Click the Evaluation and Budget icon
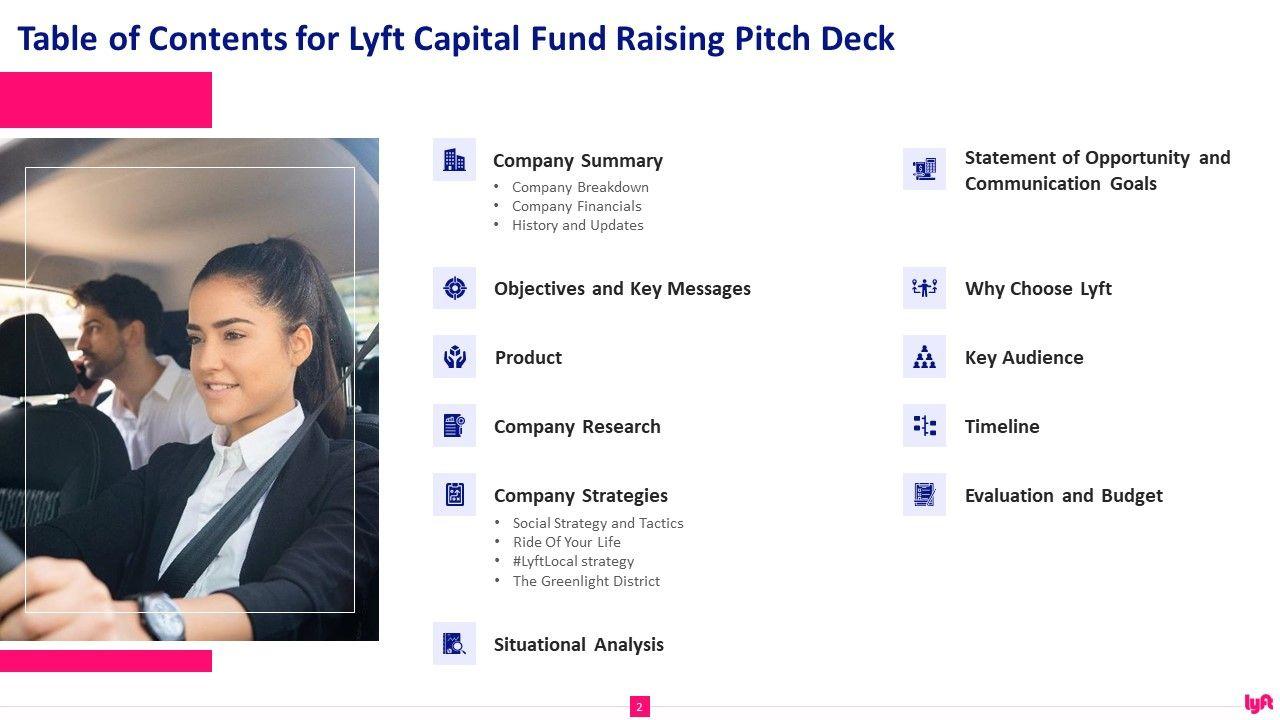Image resolution: width=1280 pixels, height=720 pixels. pyautogui.click(x=924, y=495)
